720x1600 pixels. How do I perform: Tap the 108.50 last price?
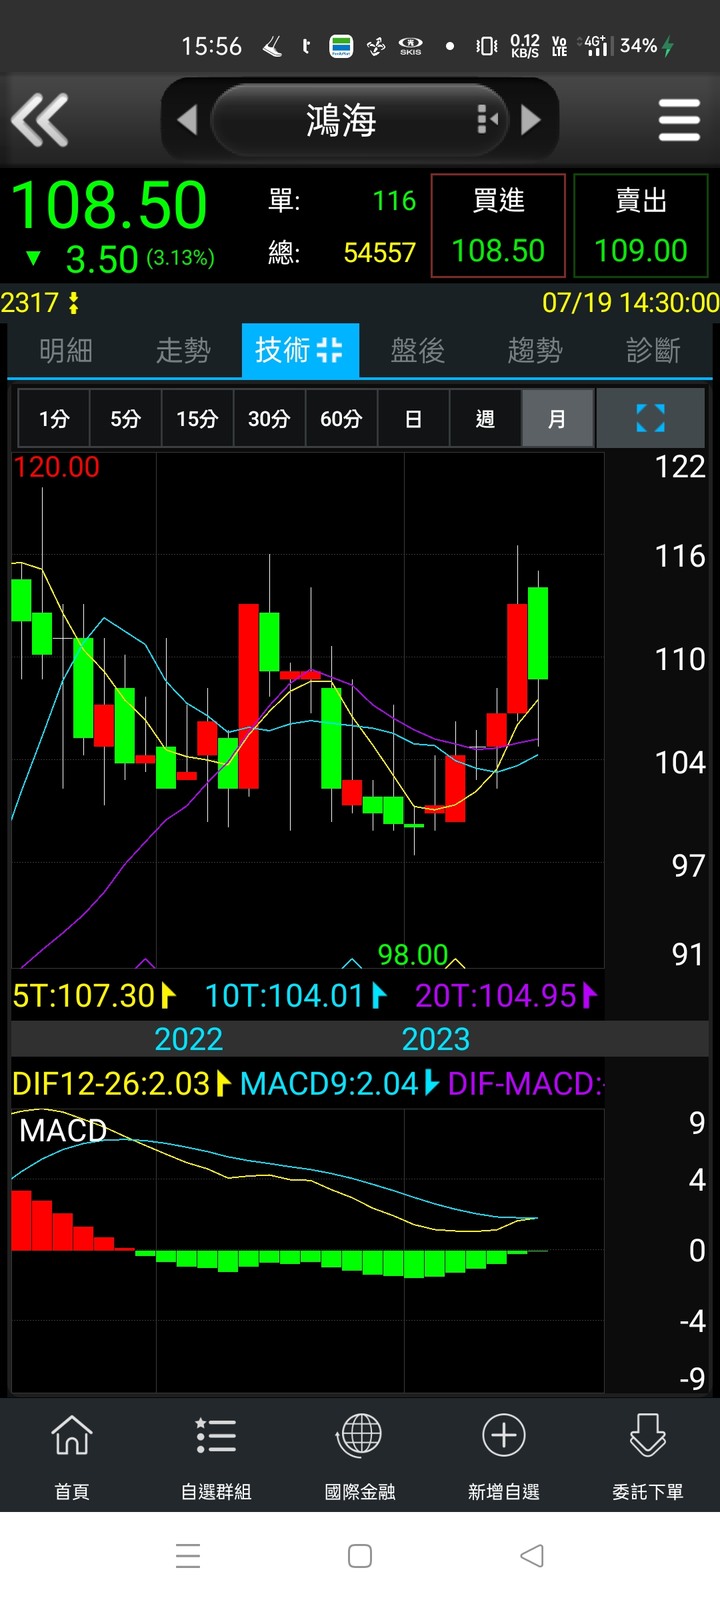[x=109, y=206]
